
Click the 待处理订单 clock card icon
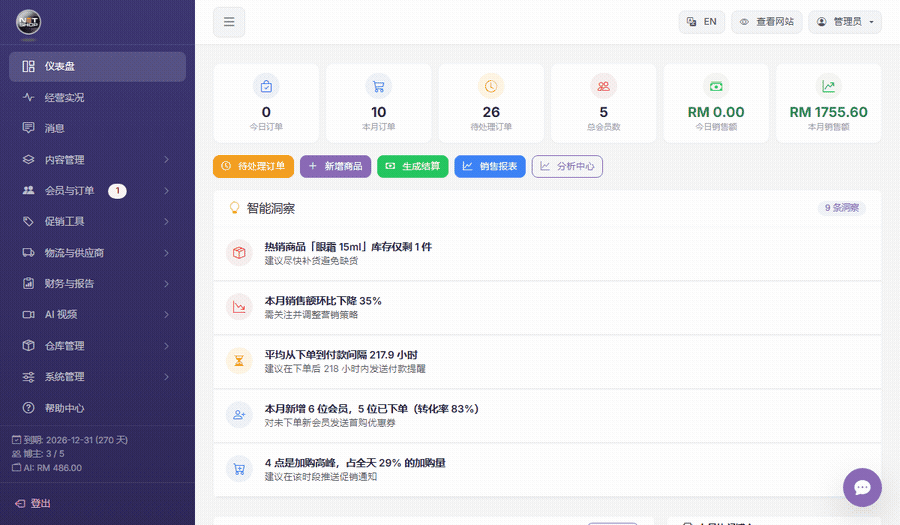tap(491, 87)
